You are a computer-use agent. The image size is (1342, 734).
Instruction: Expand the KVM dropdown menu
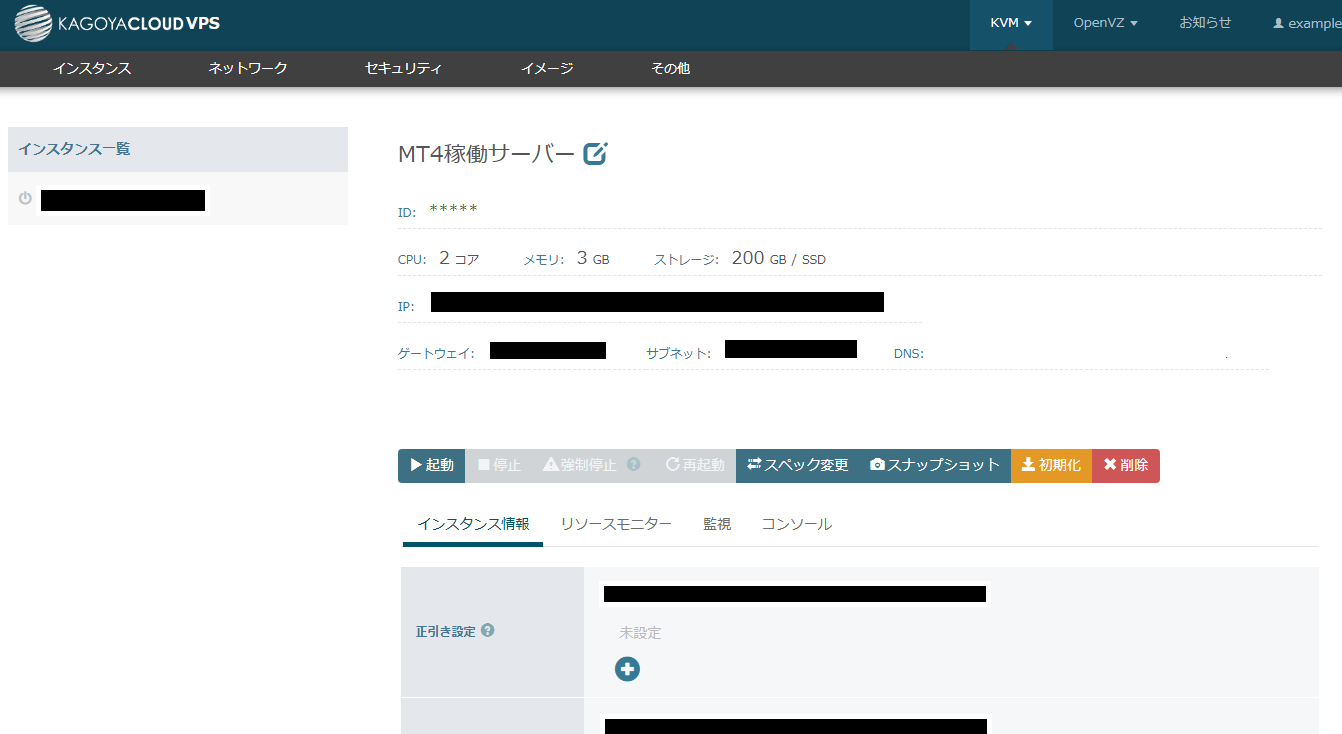[1010, 24]
